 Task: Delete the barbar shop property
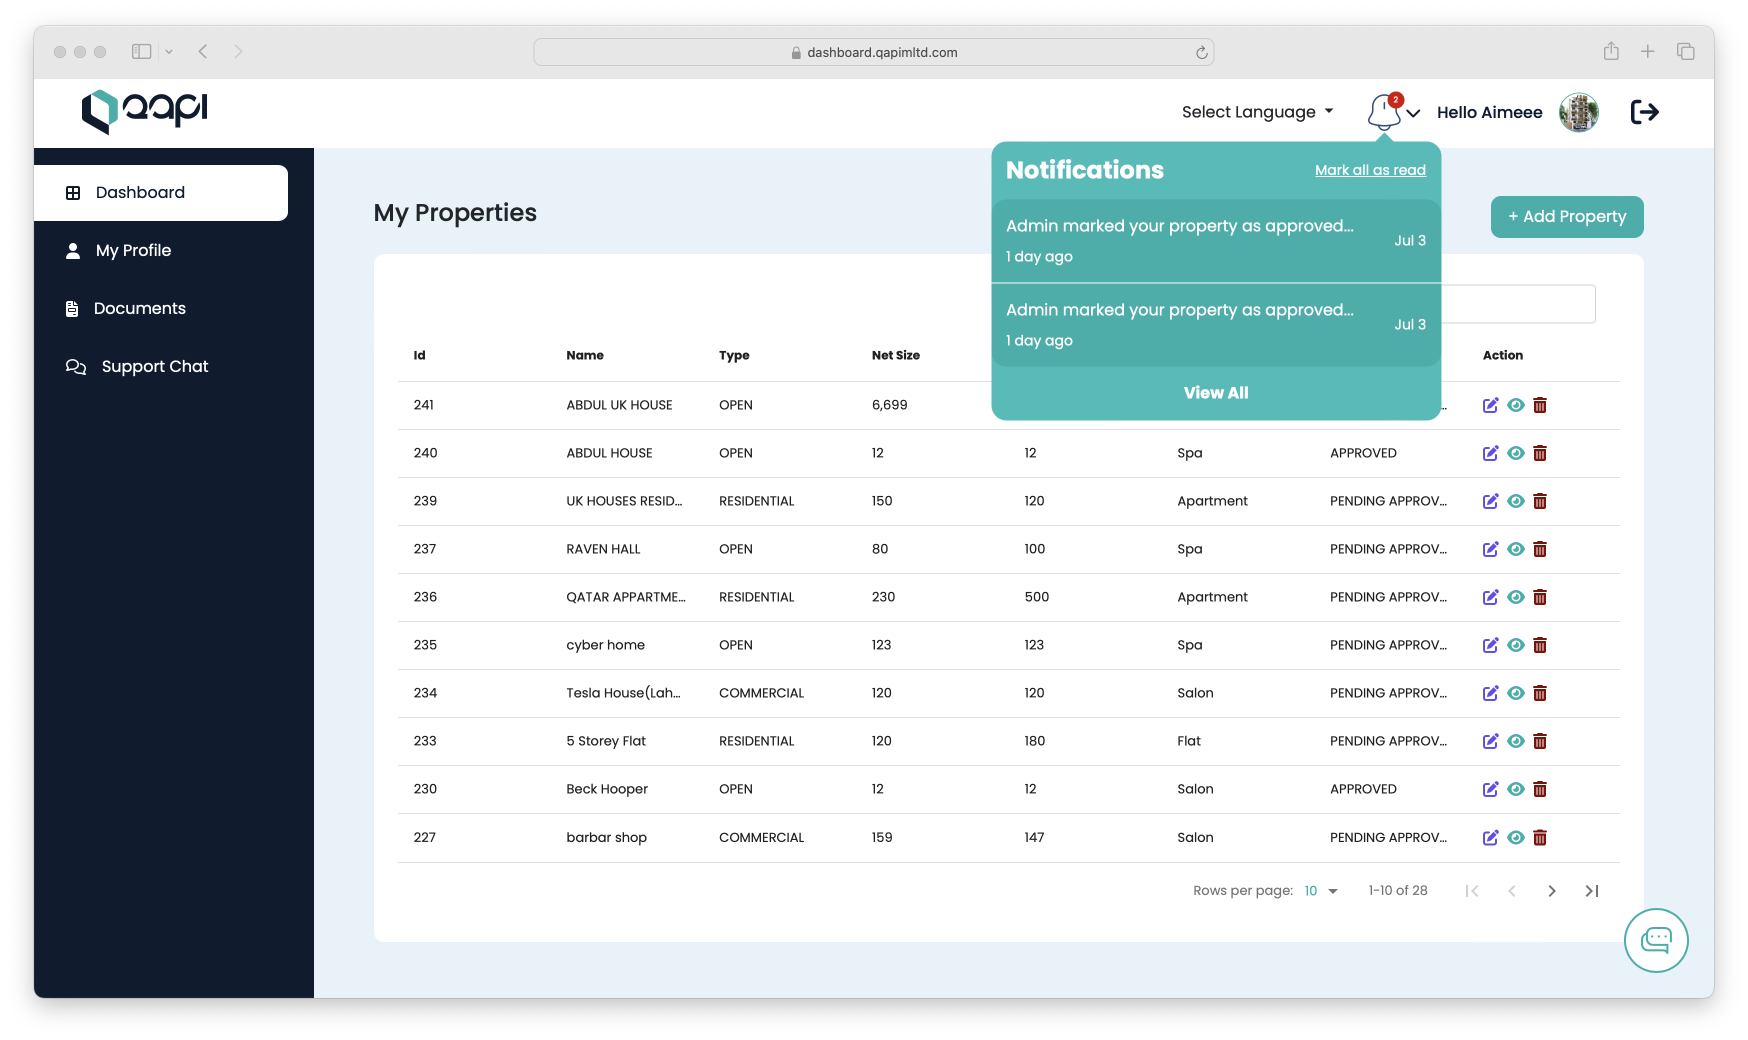pyautogui.click(x=1540, y=838)
